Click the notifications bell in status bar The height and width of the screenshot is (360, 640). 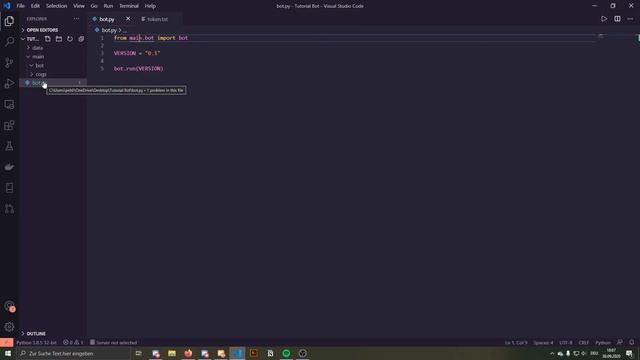click(631, 342)
